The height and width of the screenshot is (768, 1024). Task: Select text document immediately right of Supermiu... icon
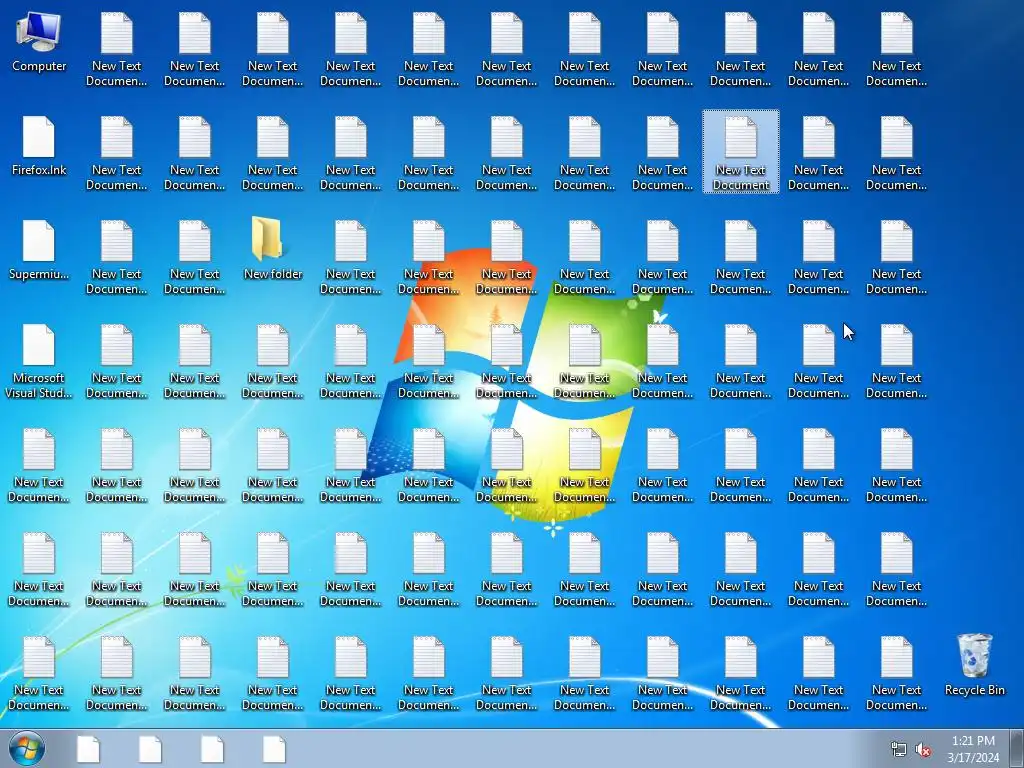pos(116,257)
